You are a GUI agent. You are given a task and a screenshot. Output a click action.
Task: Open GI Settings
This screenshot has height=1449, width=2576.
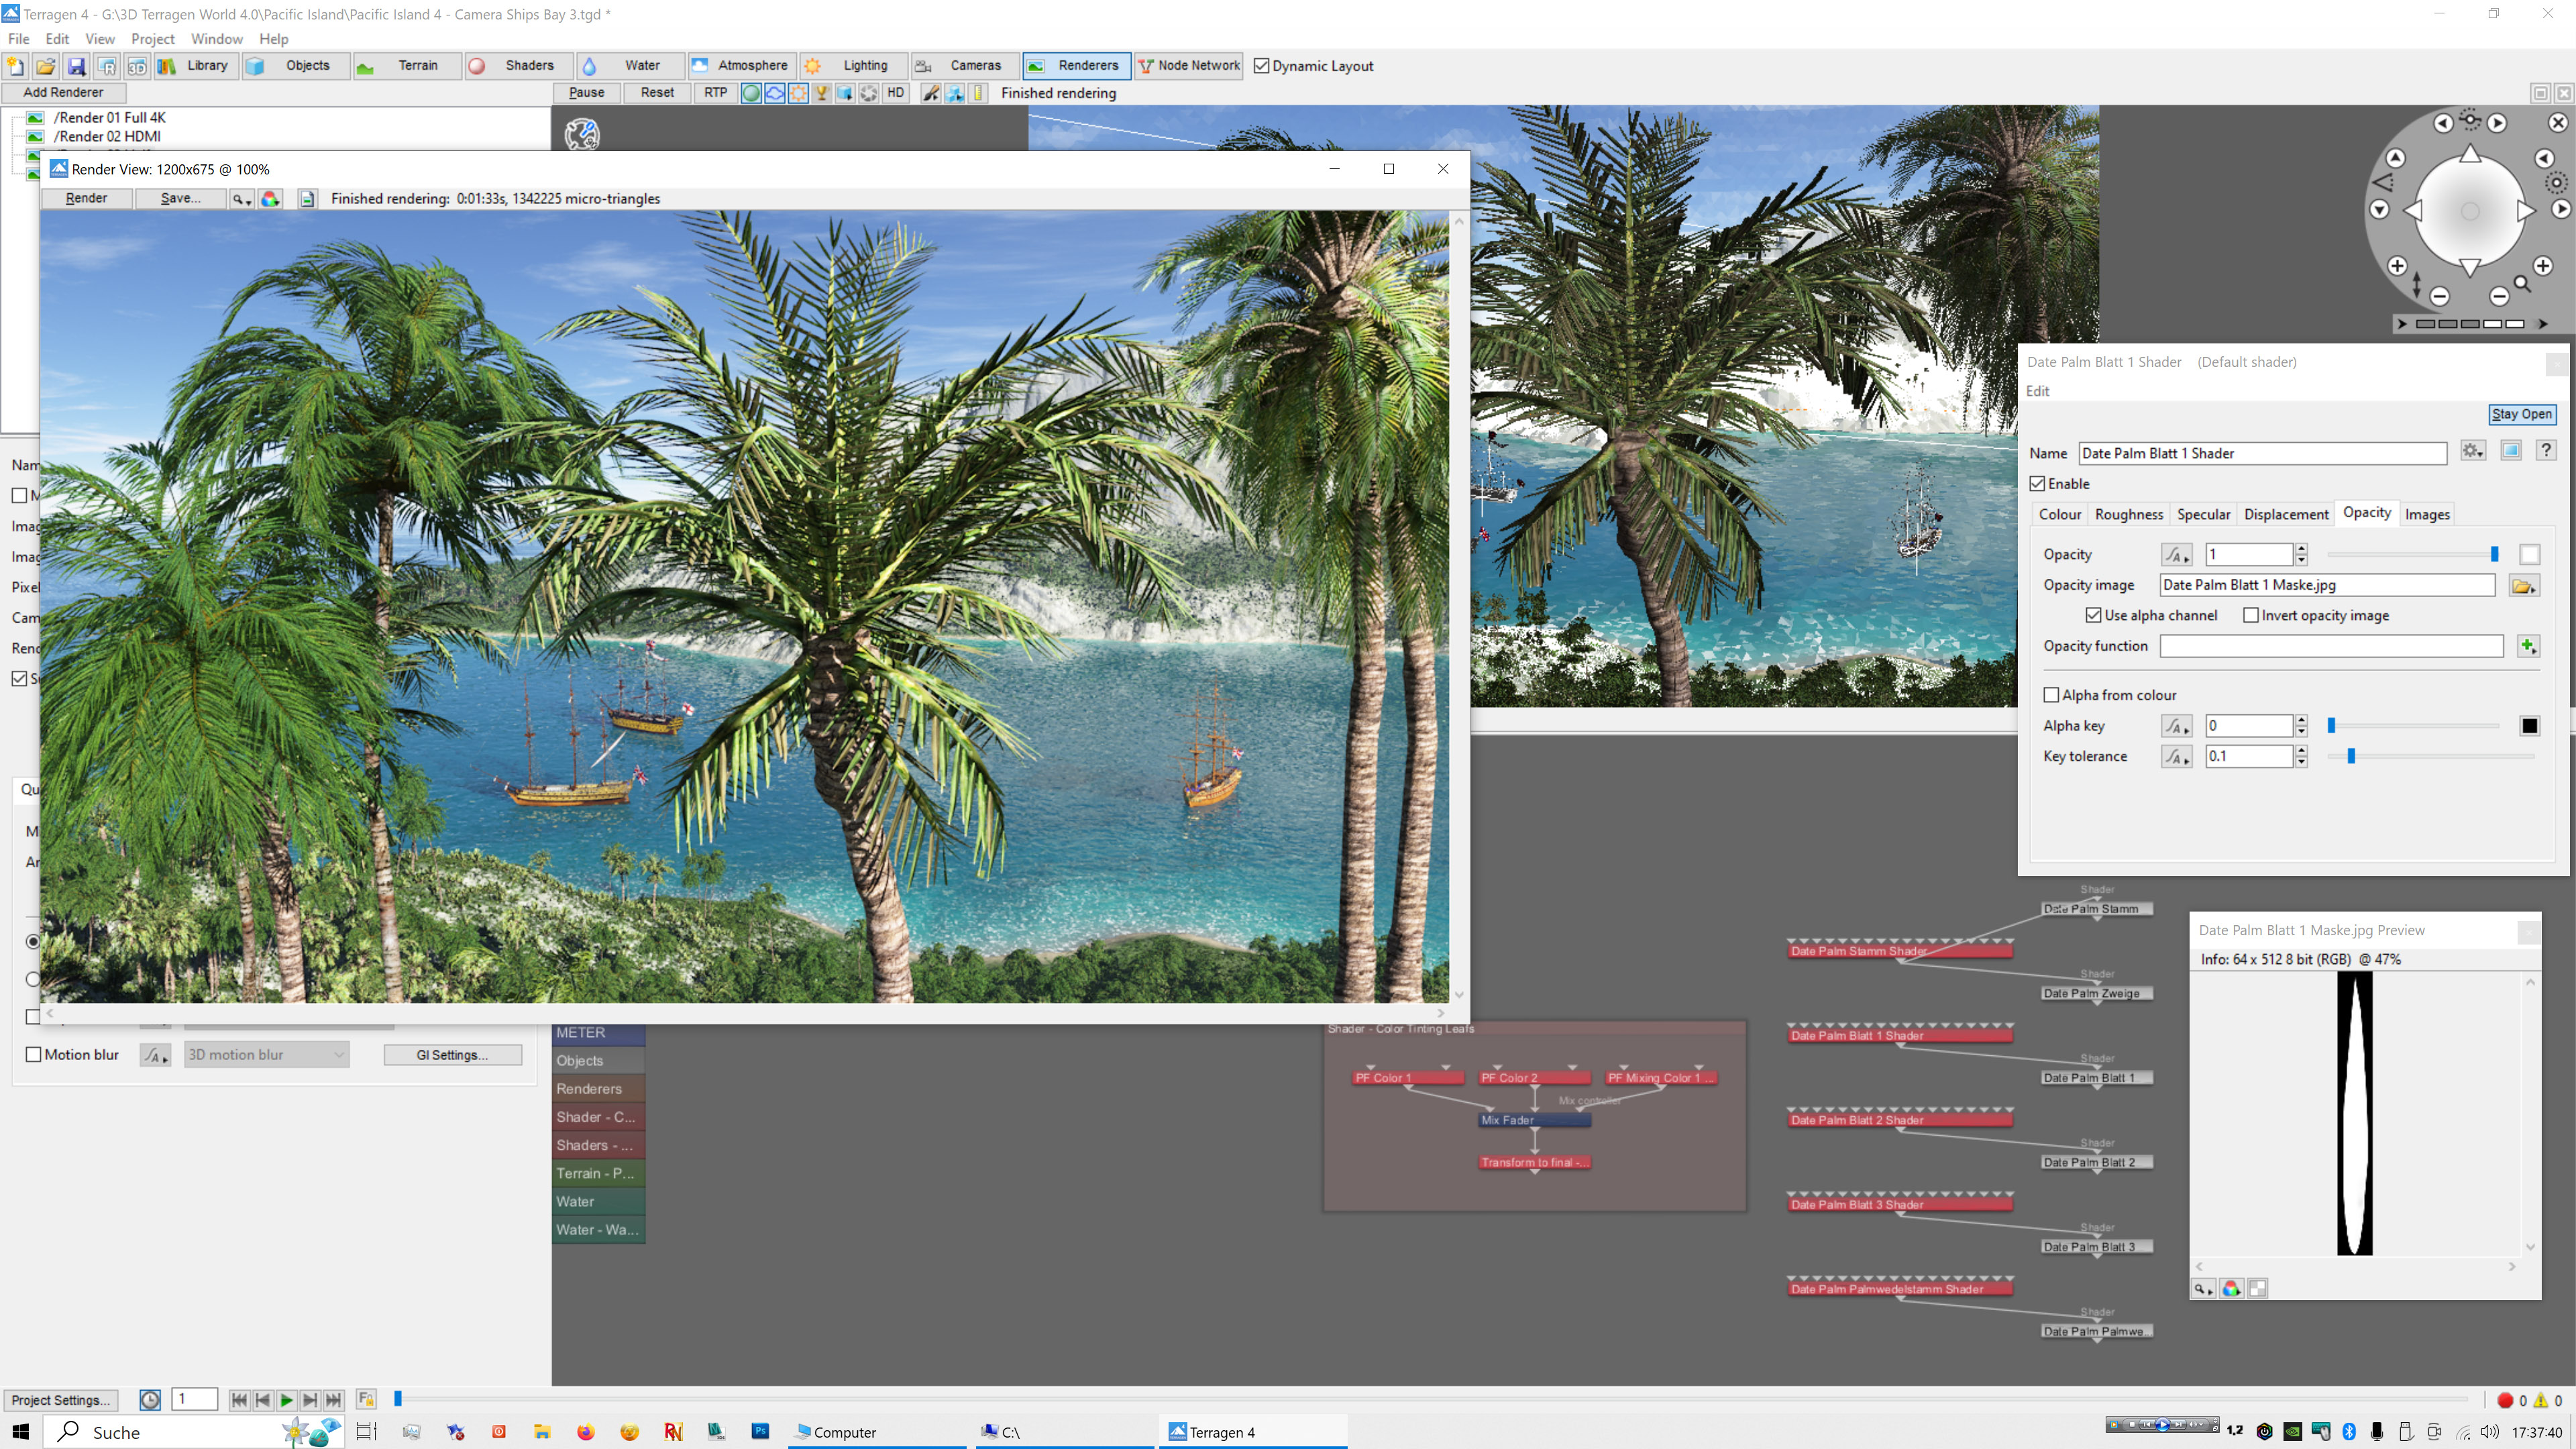point(452,1054)
